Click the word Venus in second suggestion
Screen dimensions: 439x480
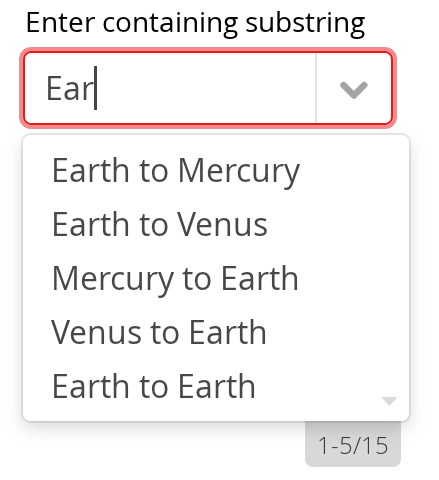(x=222, y=225)
